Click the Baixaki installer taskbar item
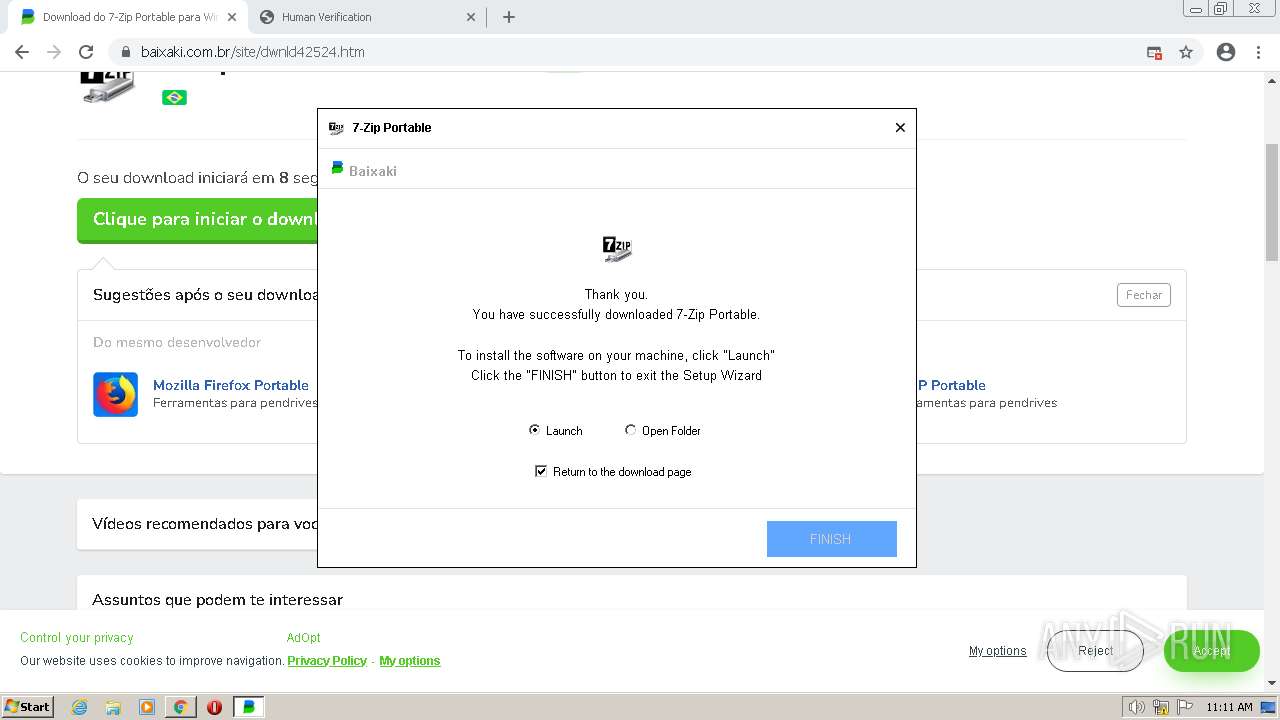This screenshot has height=720, width=1280. 249,707
